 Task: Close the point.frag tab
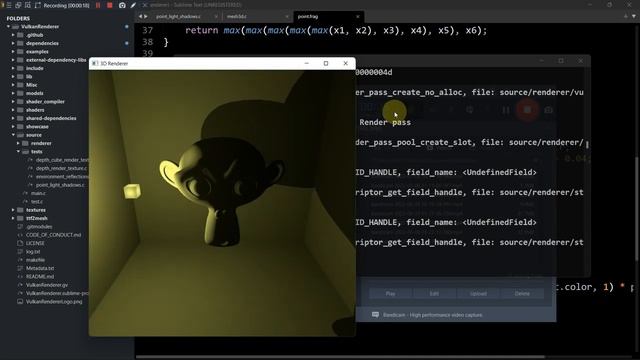tap(358, 16)
